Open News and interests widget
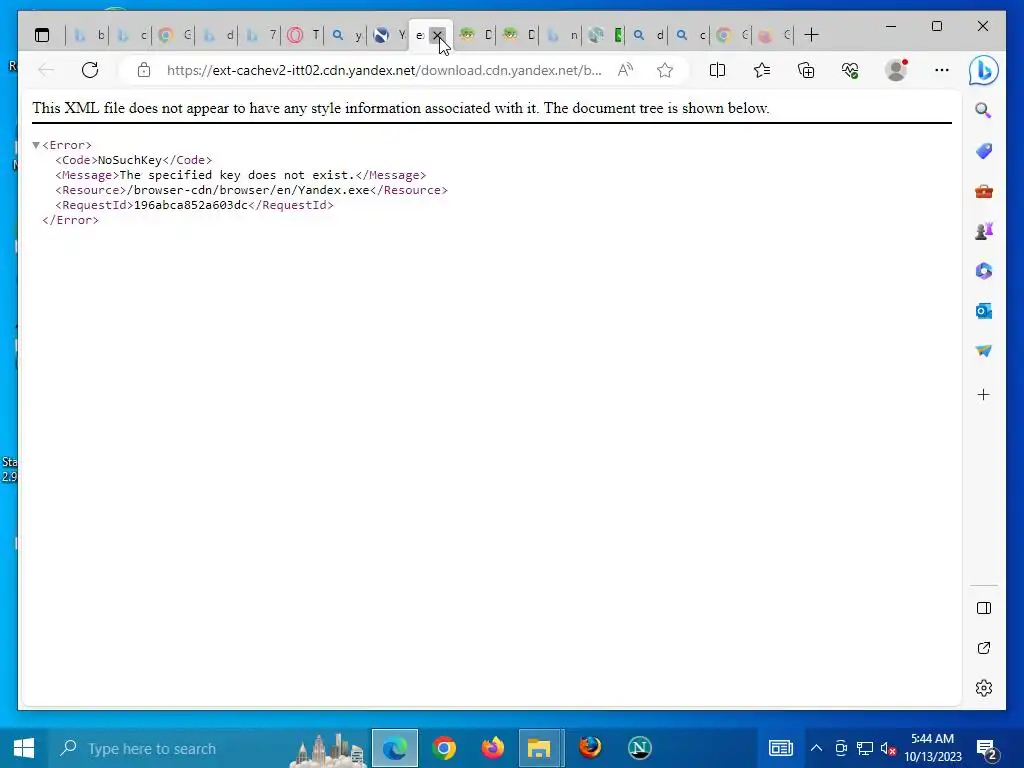 point(780,748)
